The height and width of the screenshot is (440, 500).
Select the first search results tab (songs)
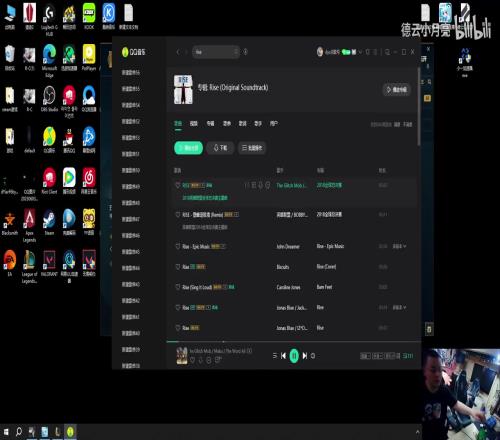click(178, 124)
